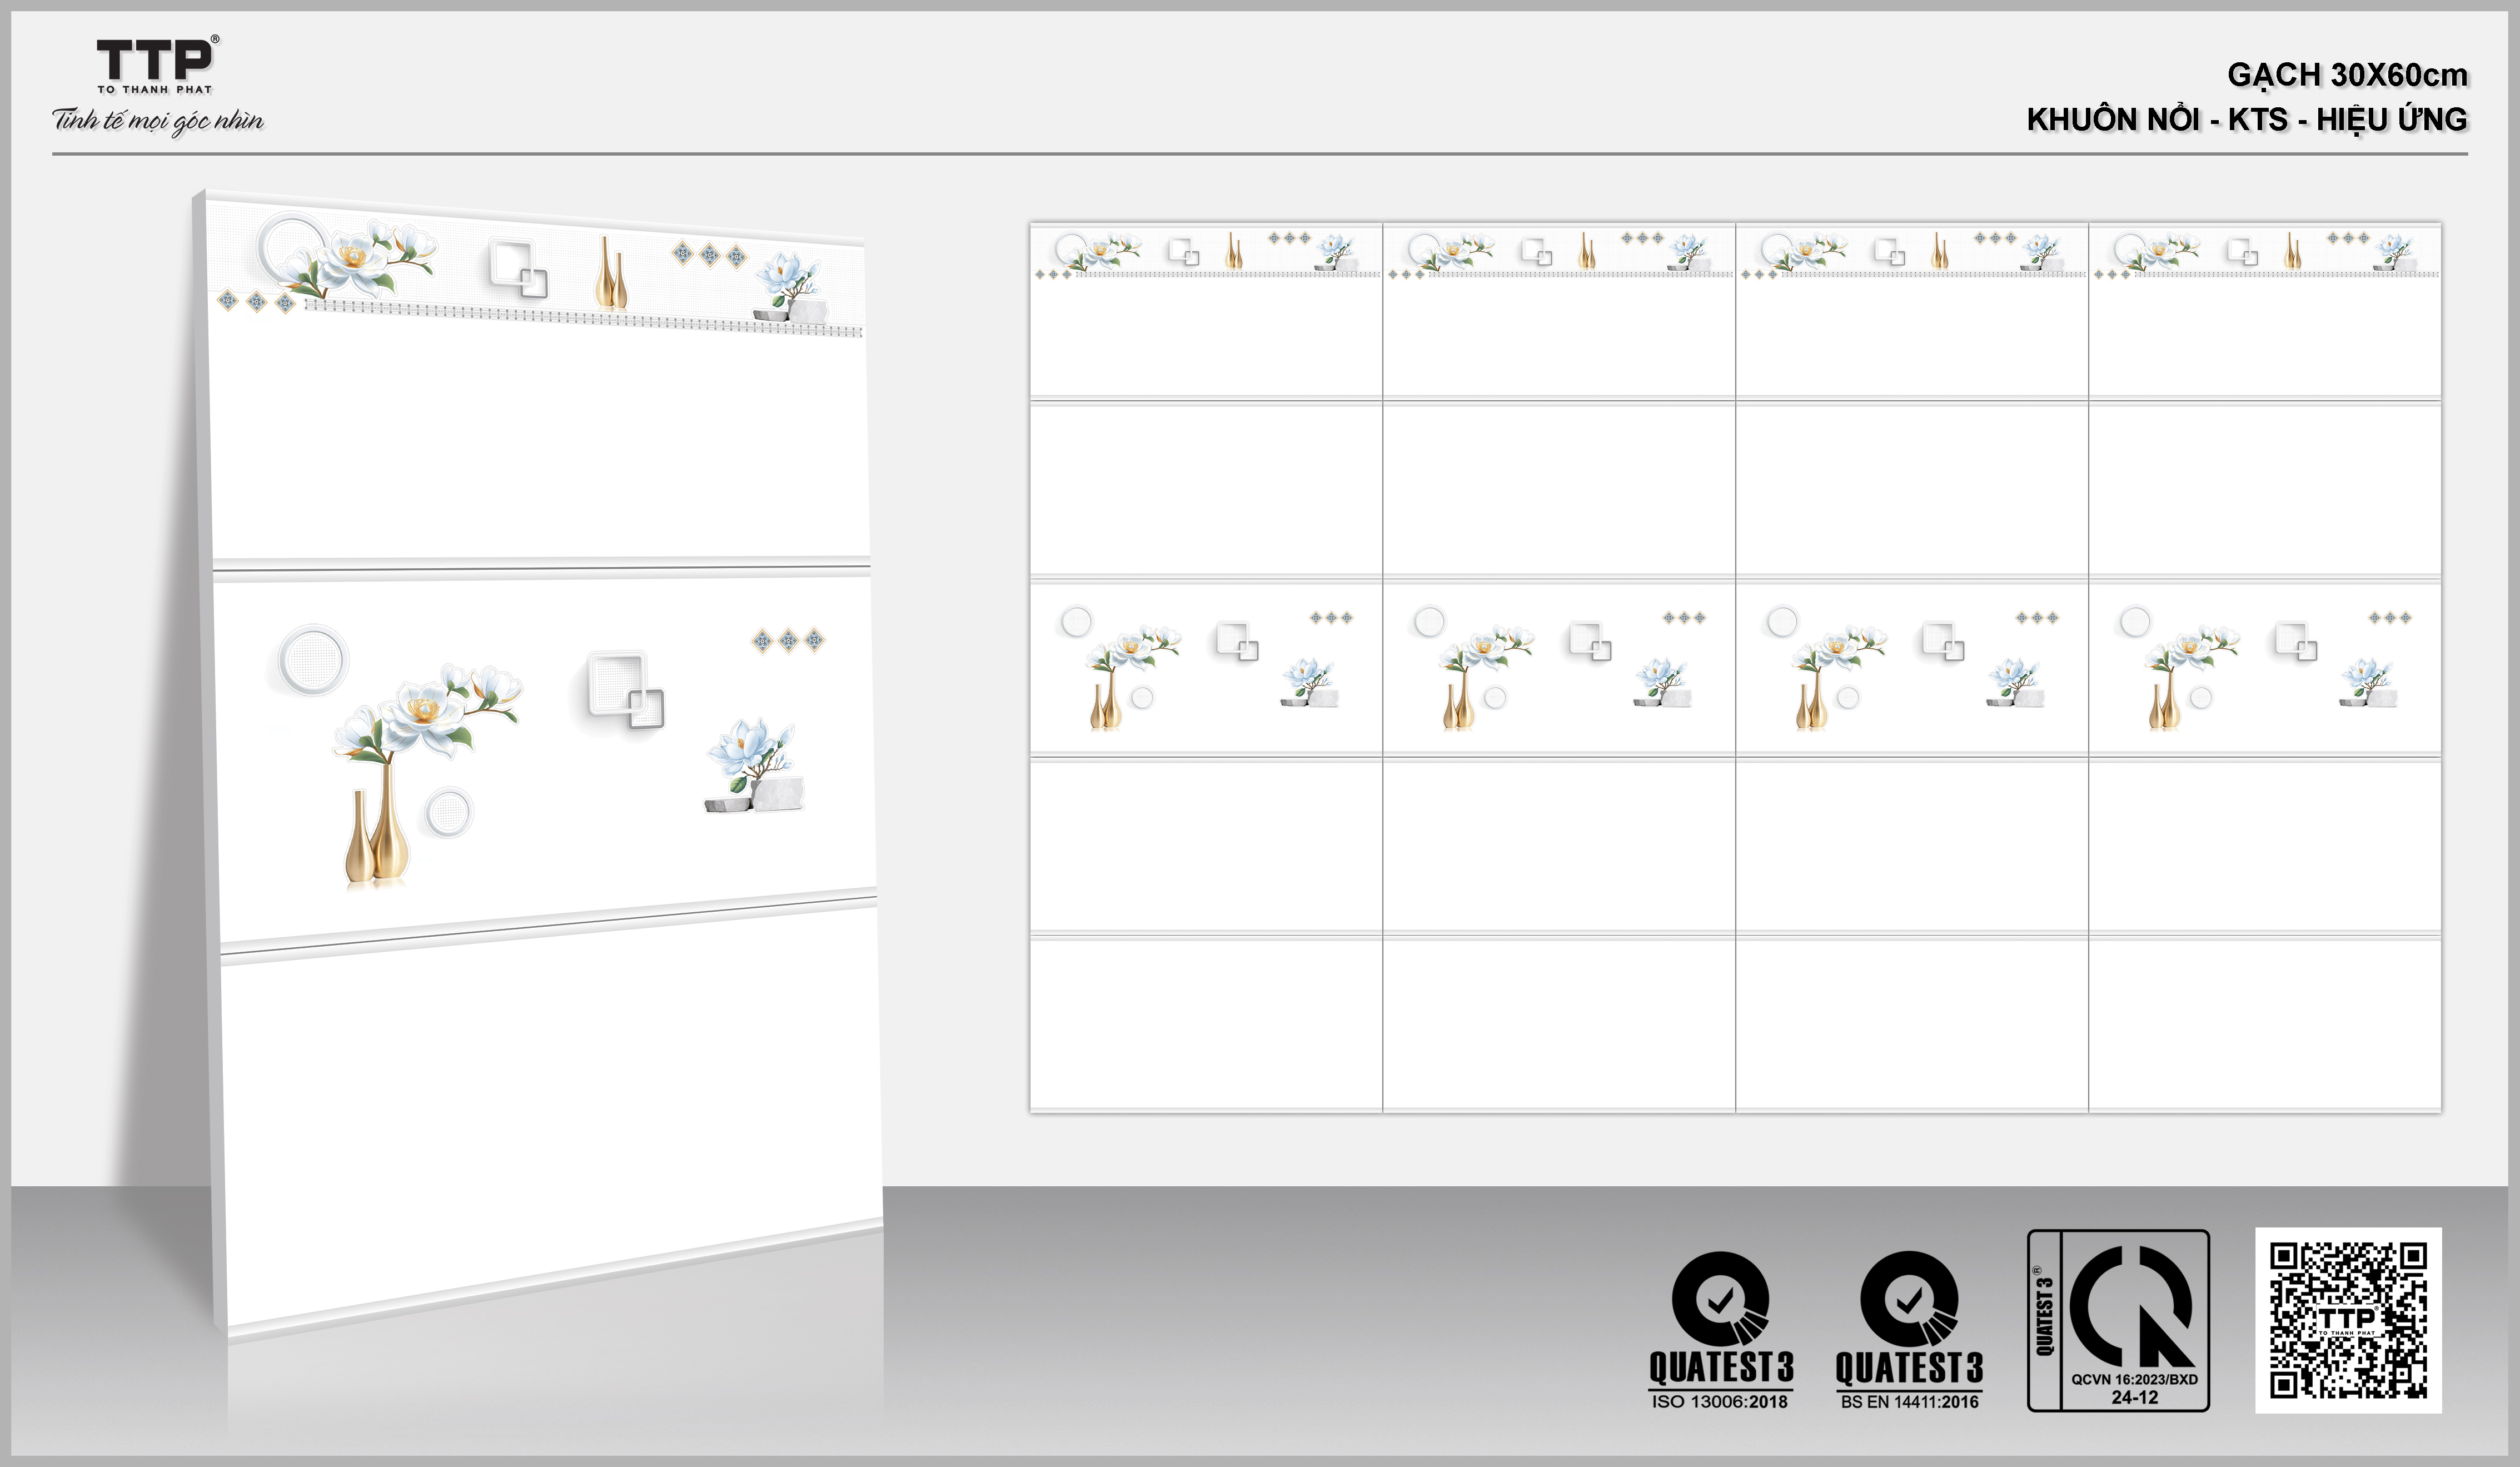Click the "ISO 13006:2018" label

pos(1720,1402)
